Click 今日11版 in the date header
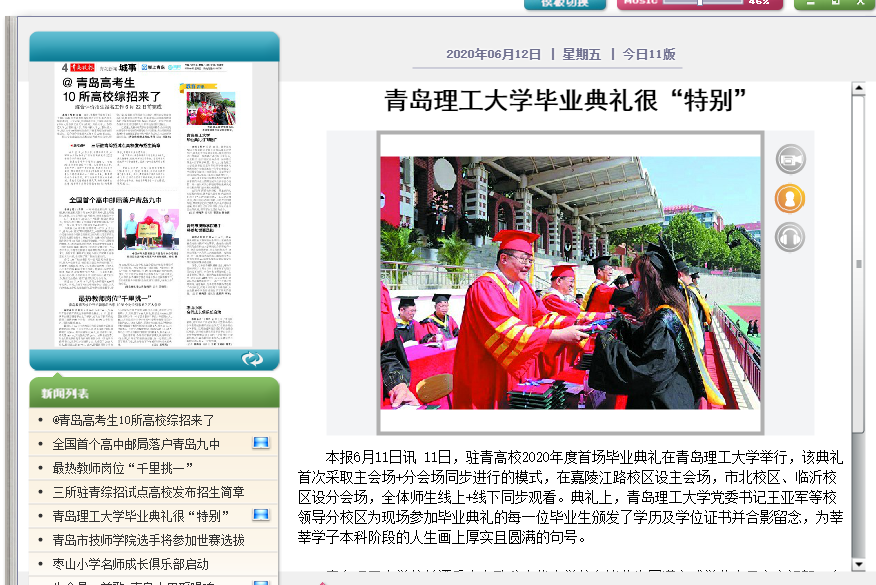The height and width of the screenshot is (585, 876). [x=648, y=55]
